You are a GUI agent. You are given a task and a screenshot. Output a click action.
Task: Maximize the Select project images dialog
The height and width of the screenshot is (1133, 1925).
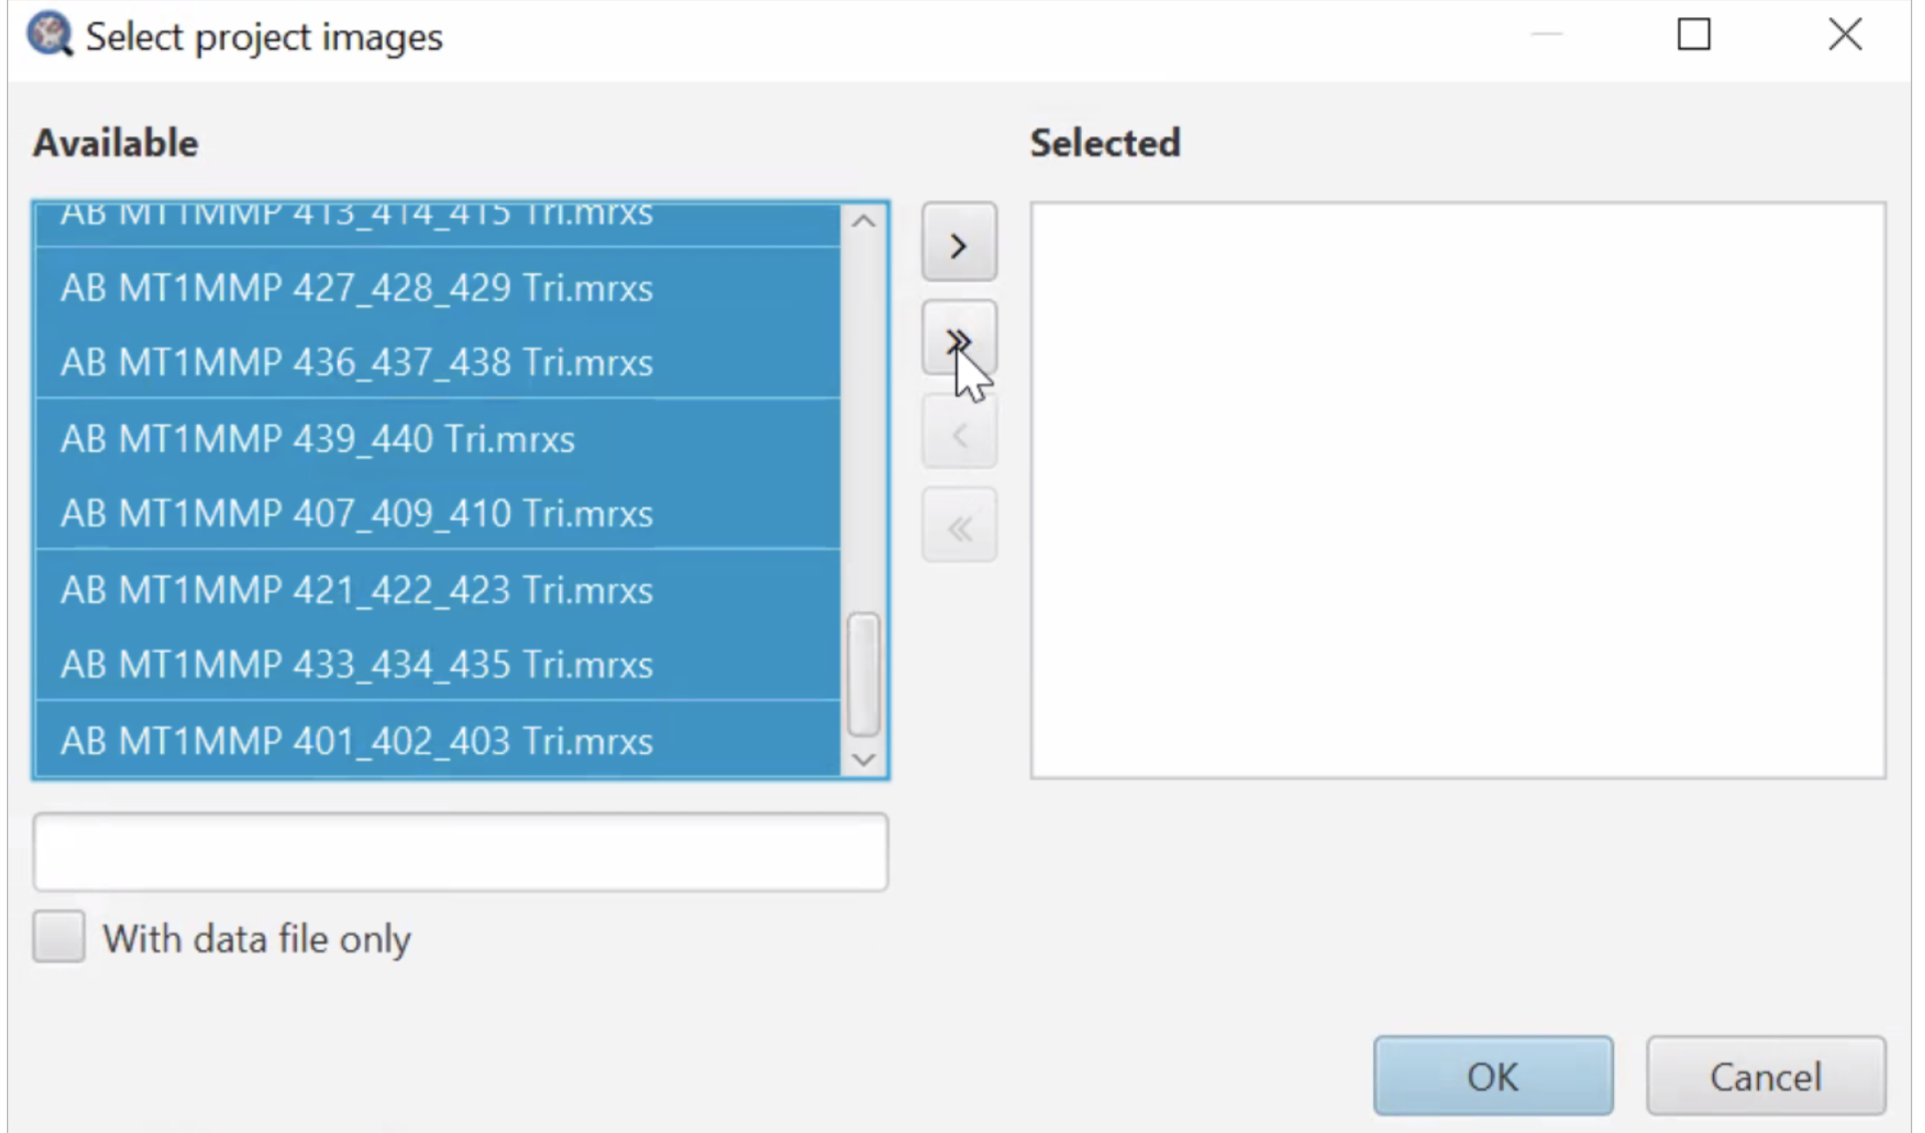click(x=1693, y=35)
